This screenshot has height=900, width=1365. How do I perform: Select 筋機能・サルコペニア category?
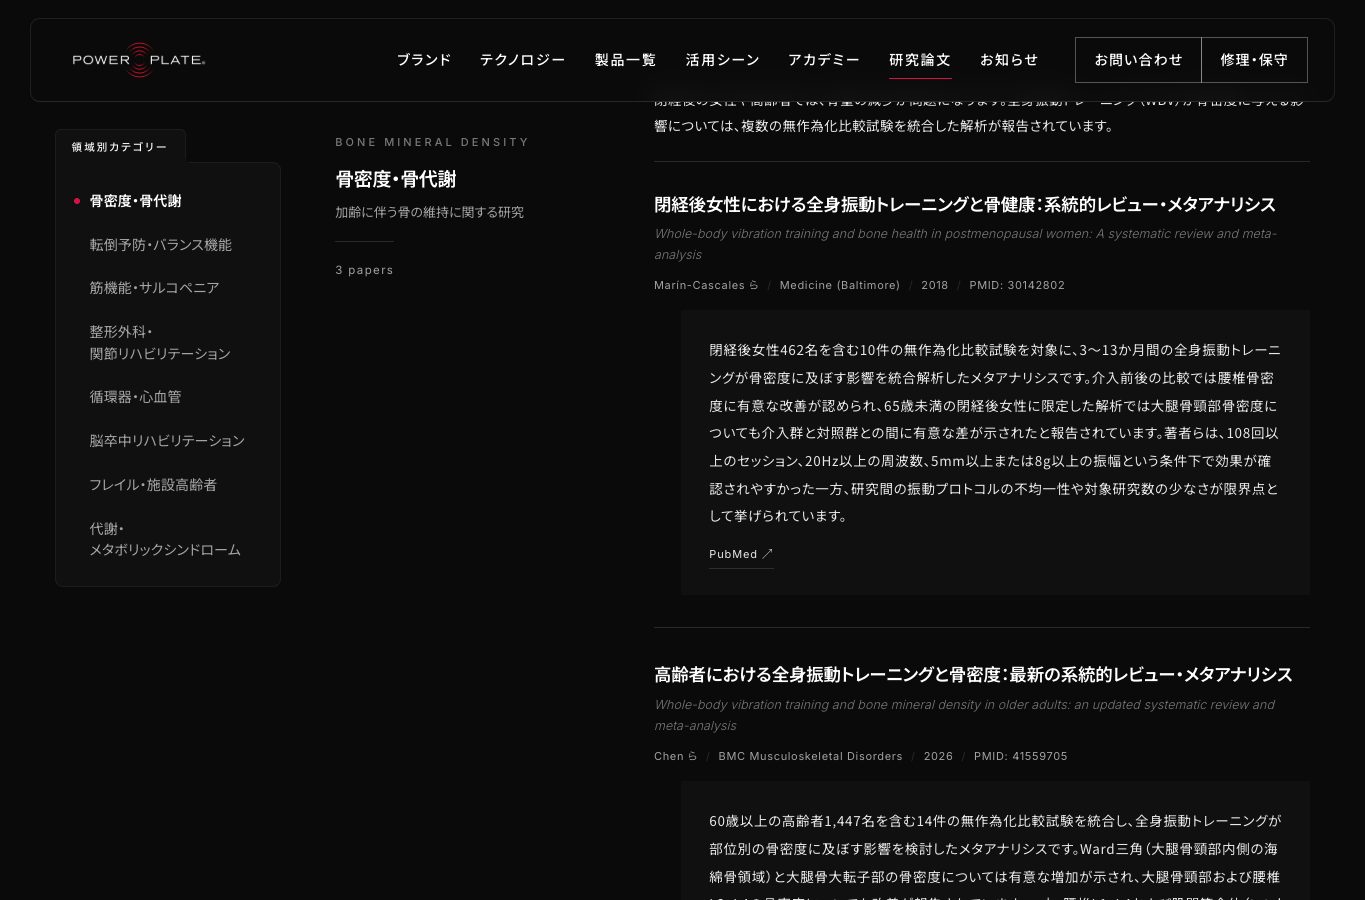click(x=154, y=288)
